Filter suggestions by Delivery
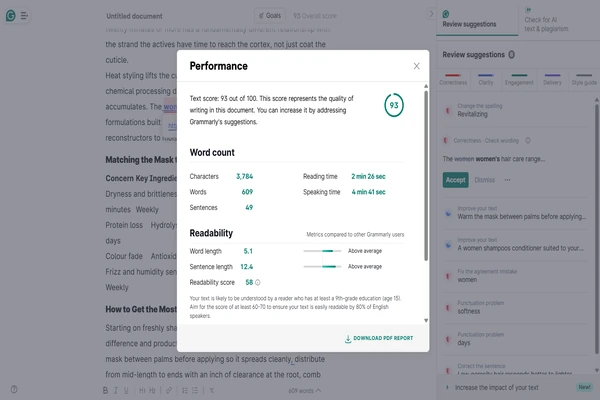 552,79
